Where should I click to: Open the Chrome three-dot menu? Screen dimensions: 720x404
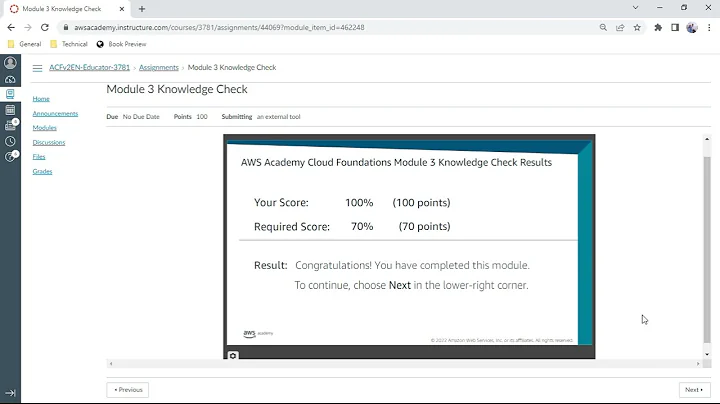709,28
